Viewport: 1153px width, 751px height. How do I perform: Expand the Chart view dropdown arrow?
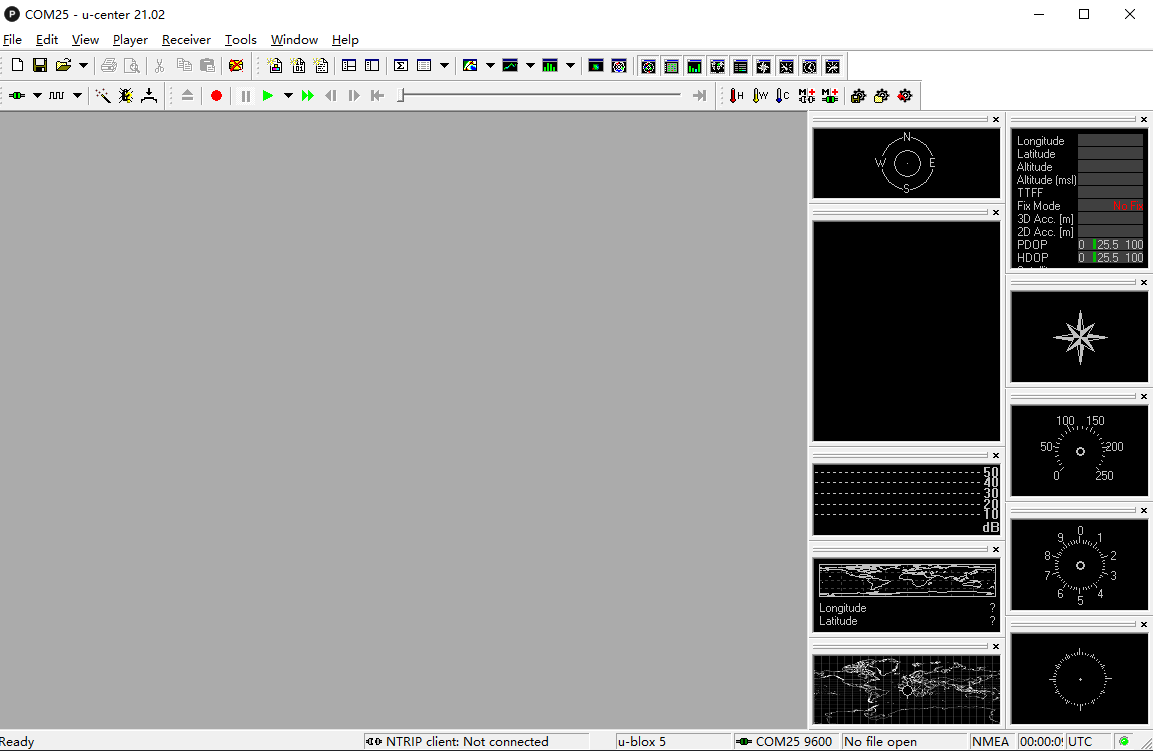tap(530, 65)
